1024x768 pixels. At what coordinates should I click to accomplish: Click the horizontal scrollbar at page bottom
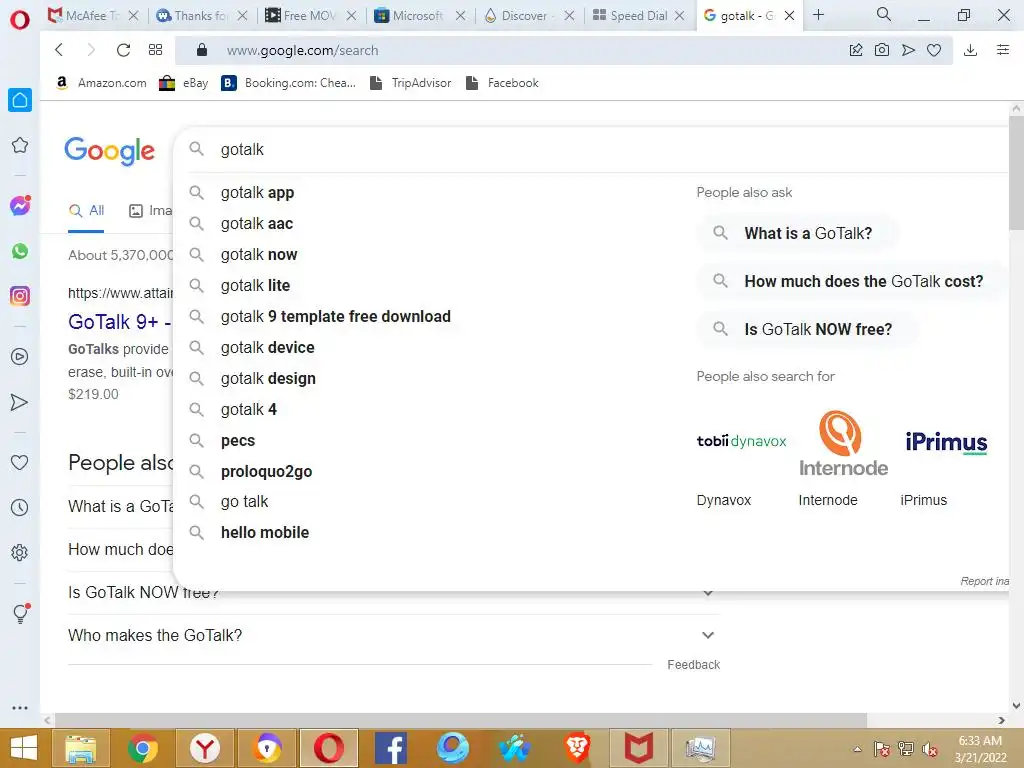[x=460, y=720]
